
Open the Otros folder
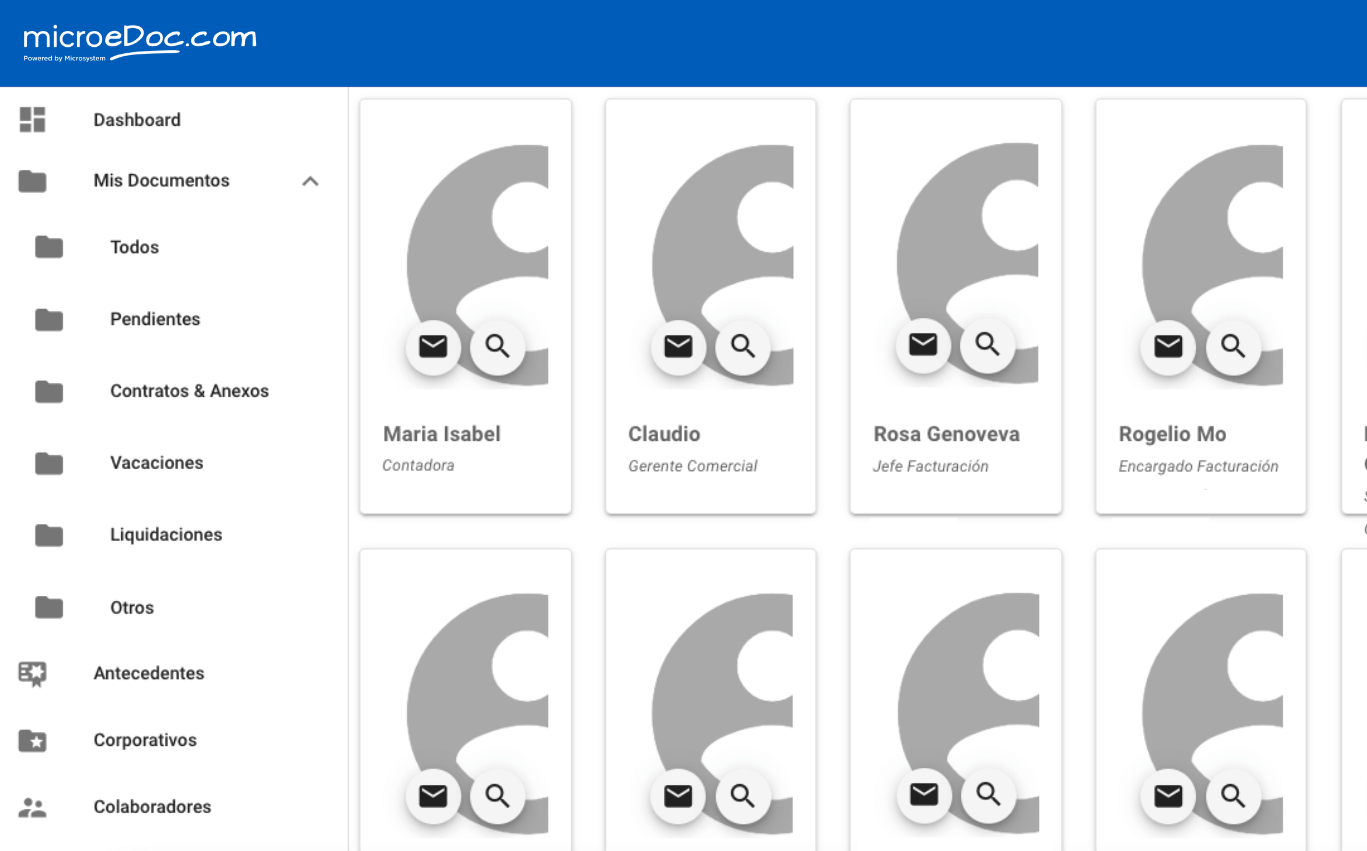click(x=131, y=607)
